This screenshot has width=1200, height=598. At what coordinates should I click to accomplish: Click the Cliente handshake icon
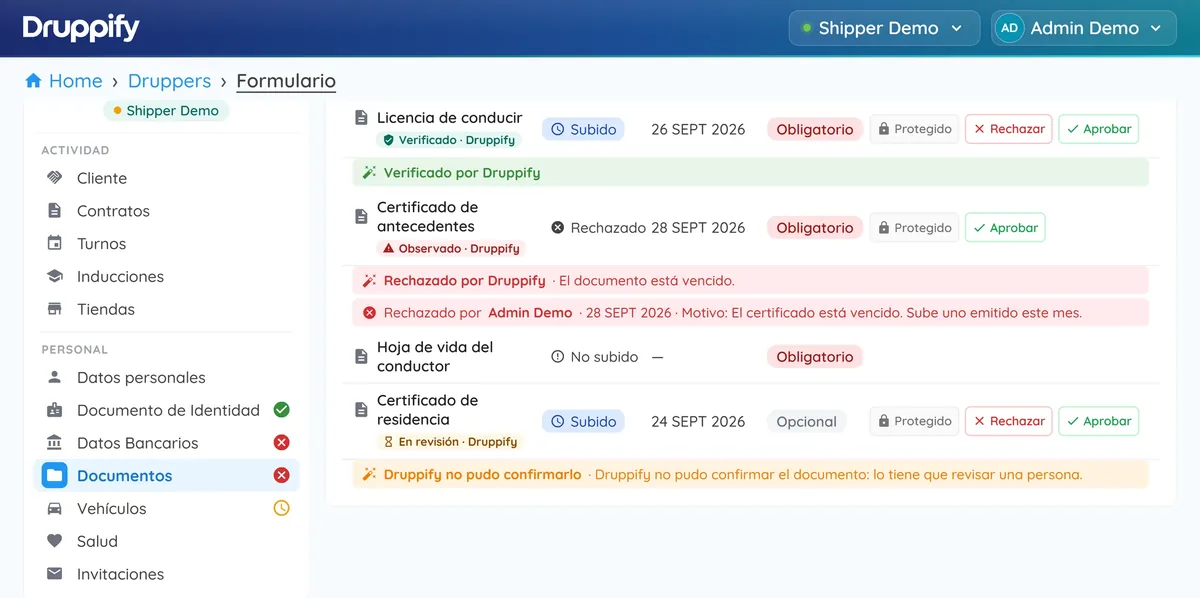pos(55,178)
